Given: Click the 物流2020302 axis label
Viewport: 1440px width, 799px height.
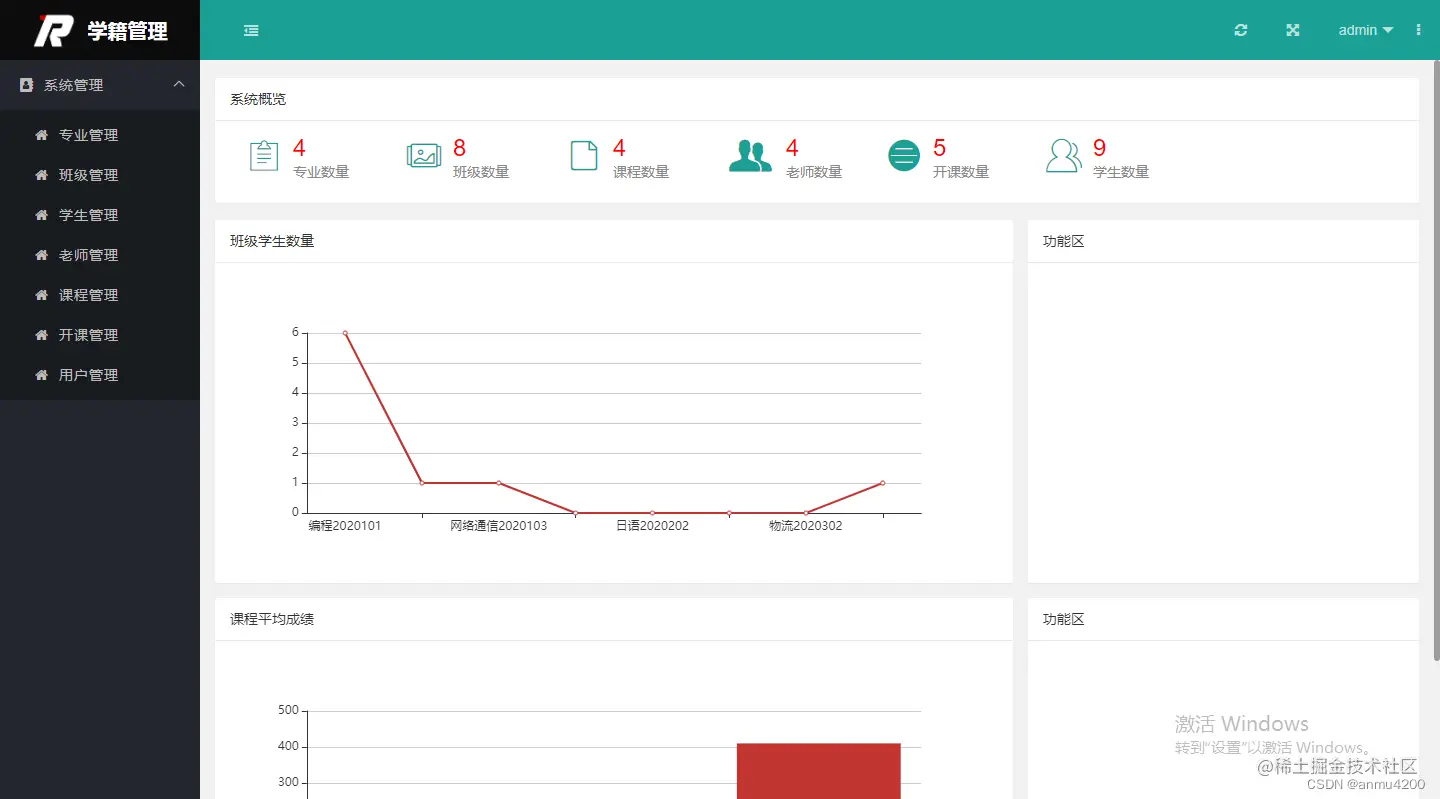Looking at the screenshot, I should point(806,526).
